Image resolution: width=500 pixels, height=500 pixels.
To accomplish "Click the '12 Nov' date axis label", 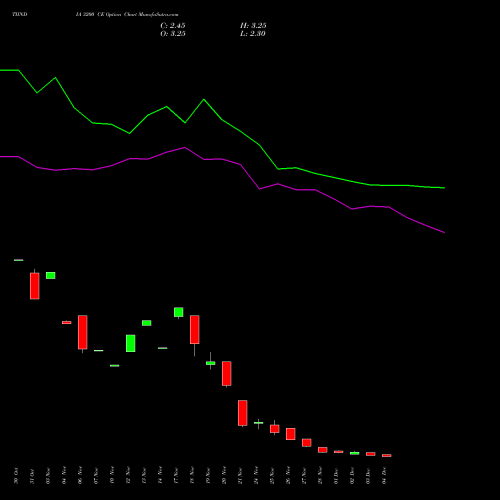I will pyautogui.click(x=128, y=476).
